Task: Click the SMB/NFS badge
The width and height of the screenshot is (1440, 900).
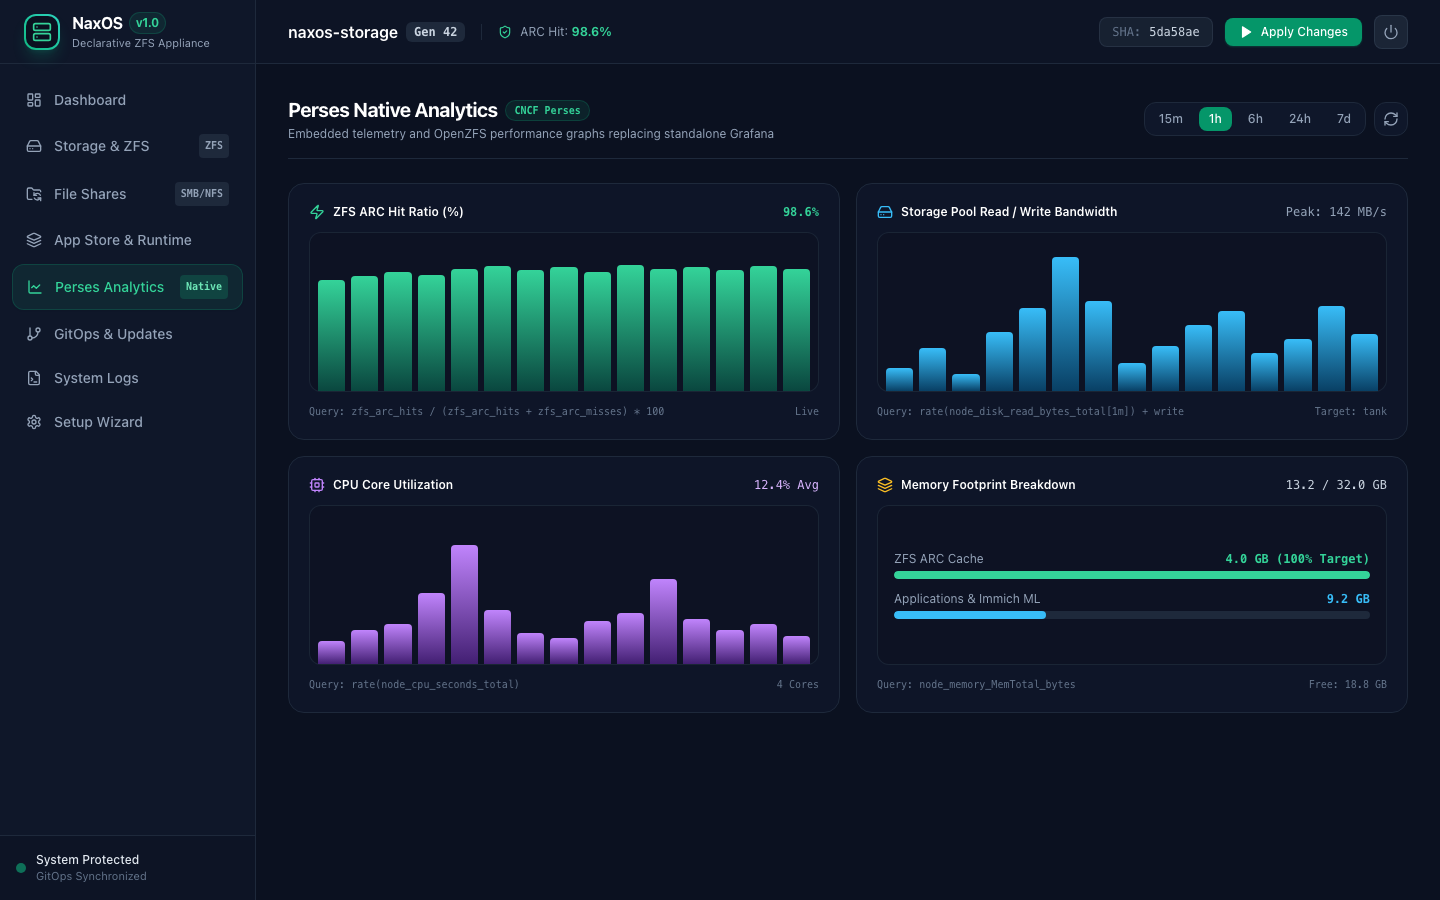Action: tap(202, 194)
